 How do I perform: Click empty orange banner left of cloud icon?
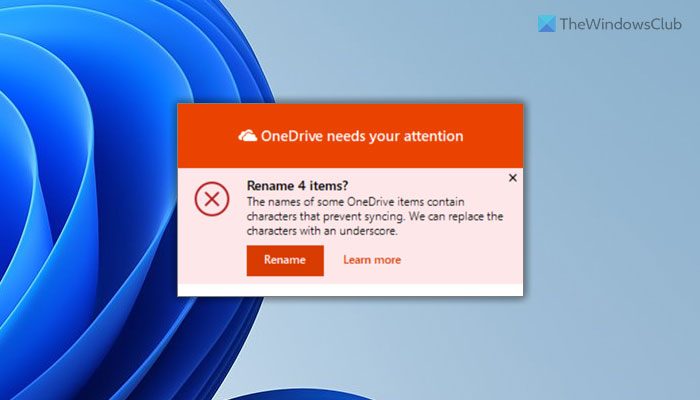pos(205,136)
